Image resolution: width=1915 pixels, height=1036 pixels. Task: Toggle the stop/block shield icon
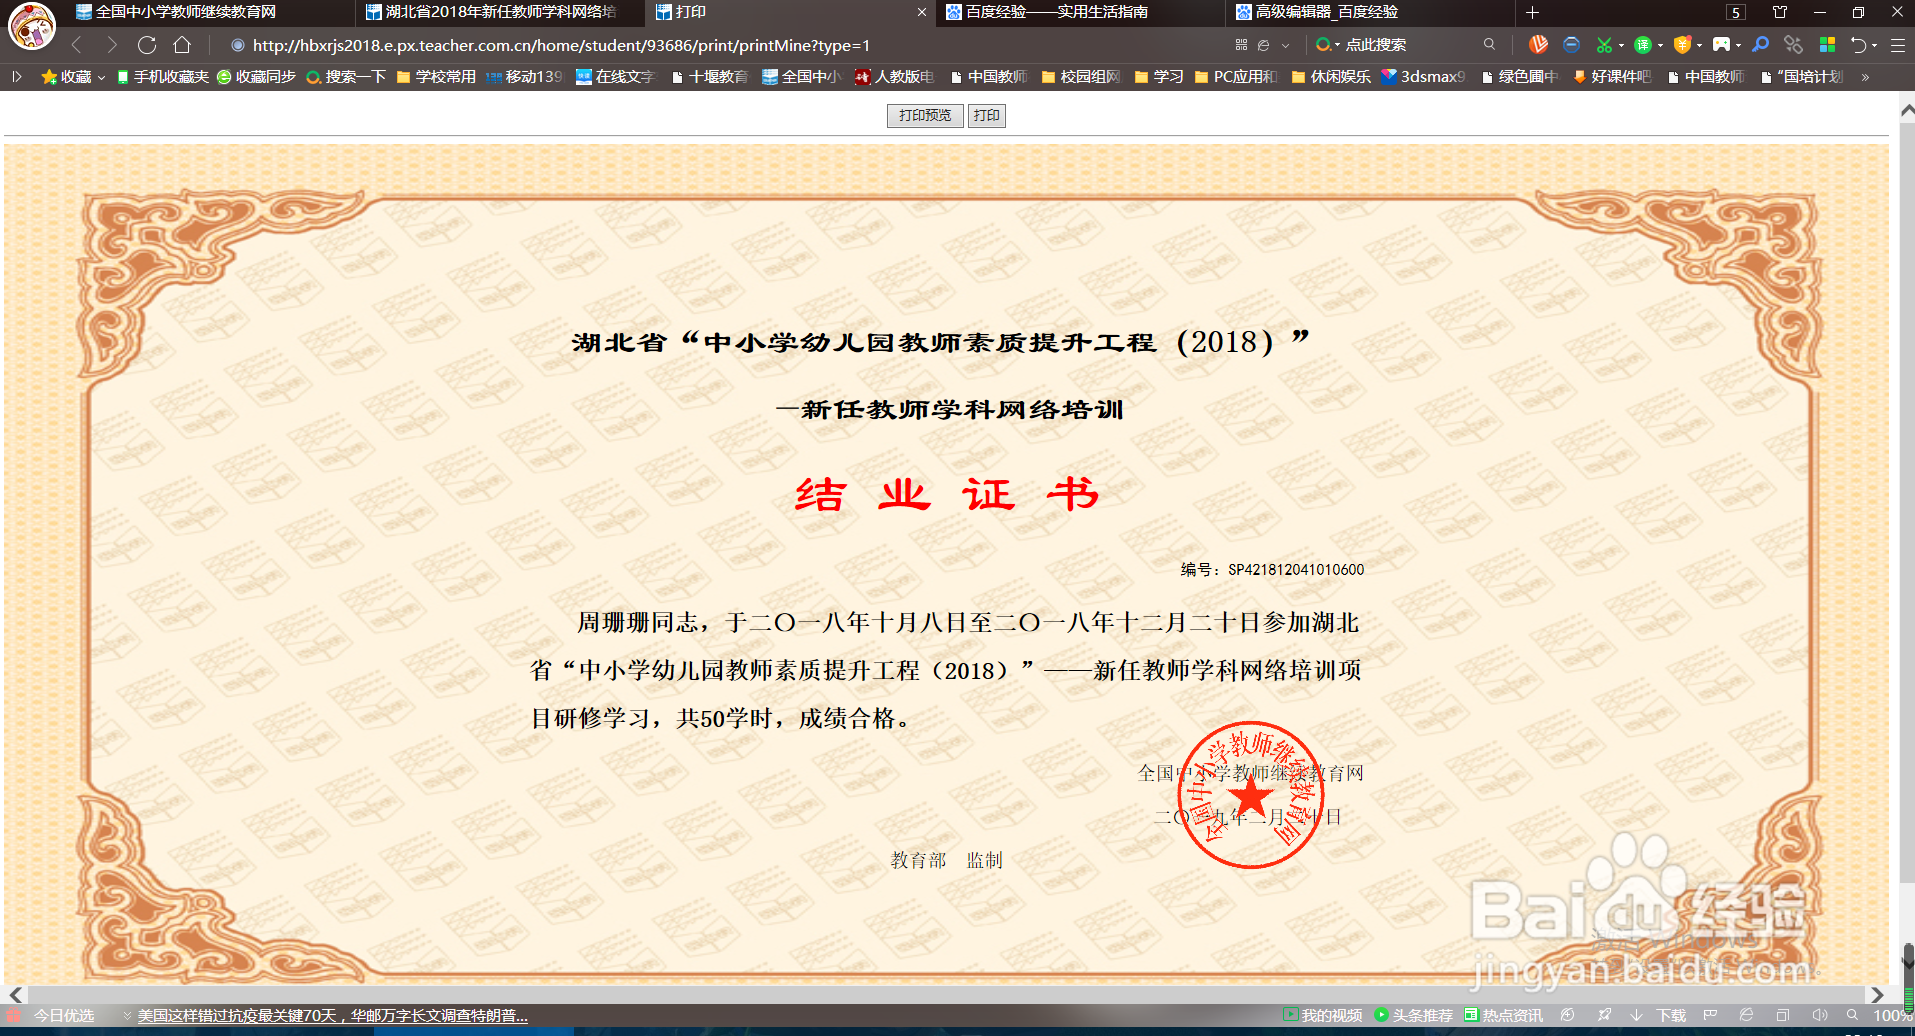(x=1571, y=45)
